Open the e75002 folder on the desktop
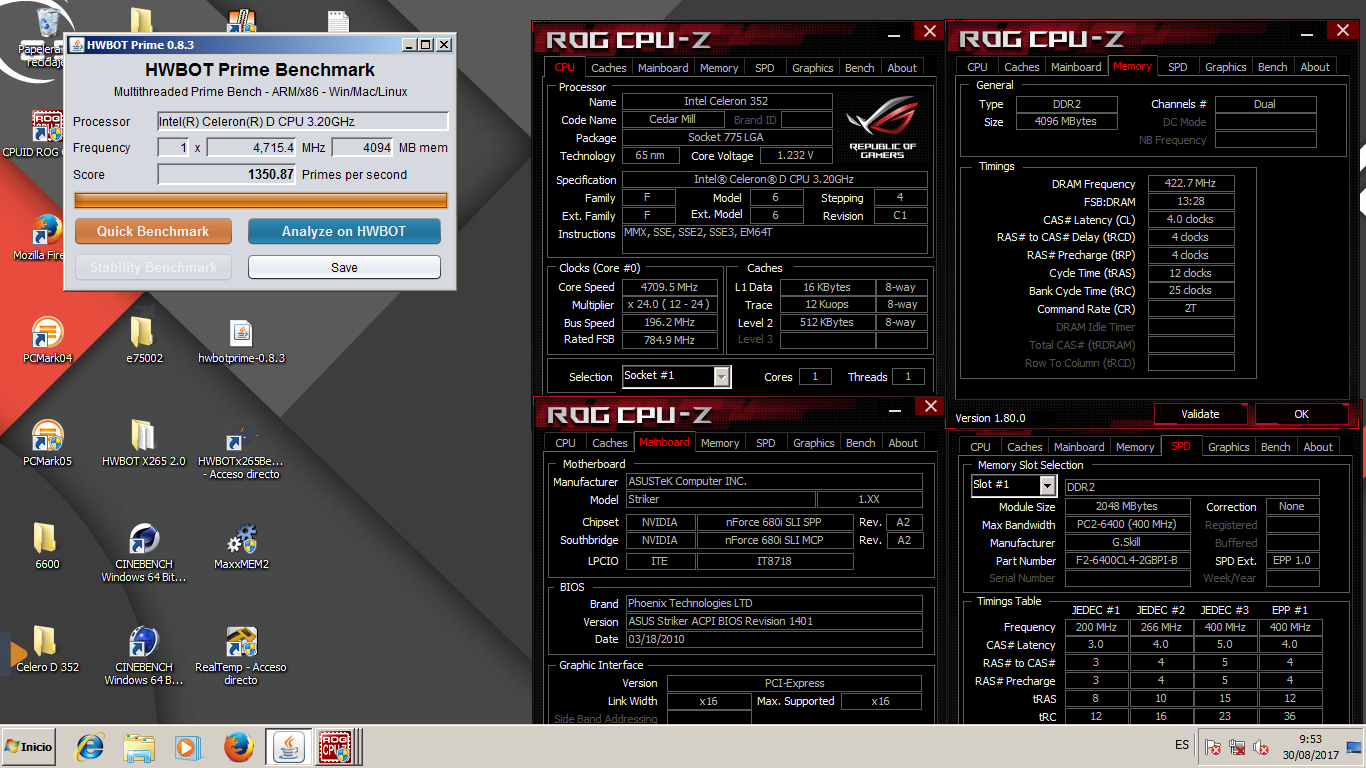 pyautogui.click(x=143, y=340)
